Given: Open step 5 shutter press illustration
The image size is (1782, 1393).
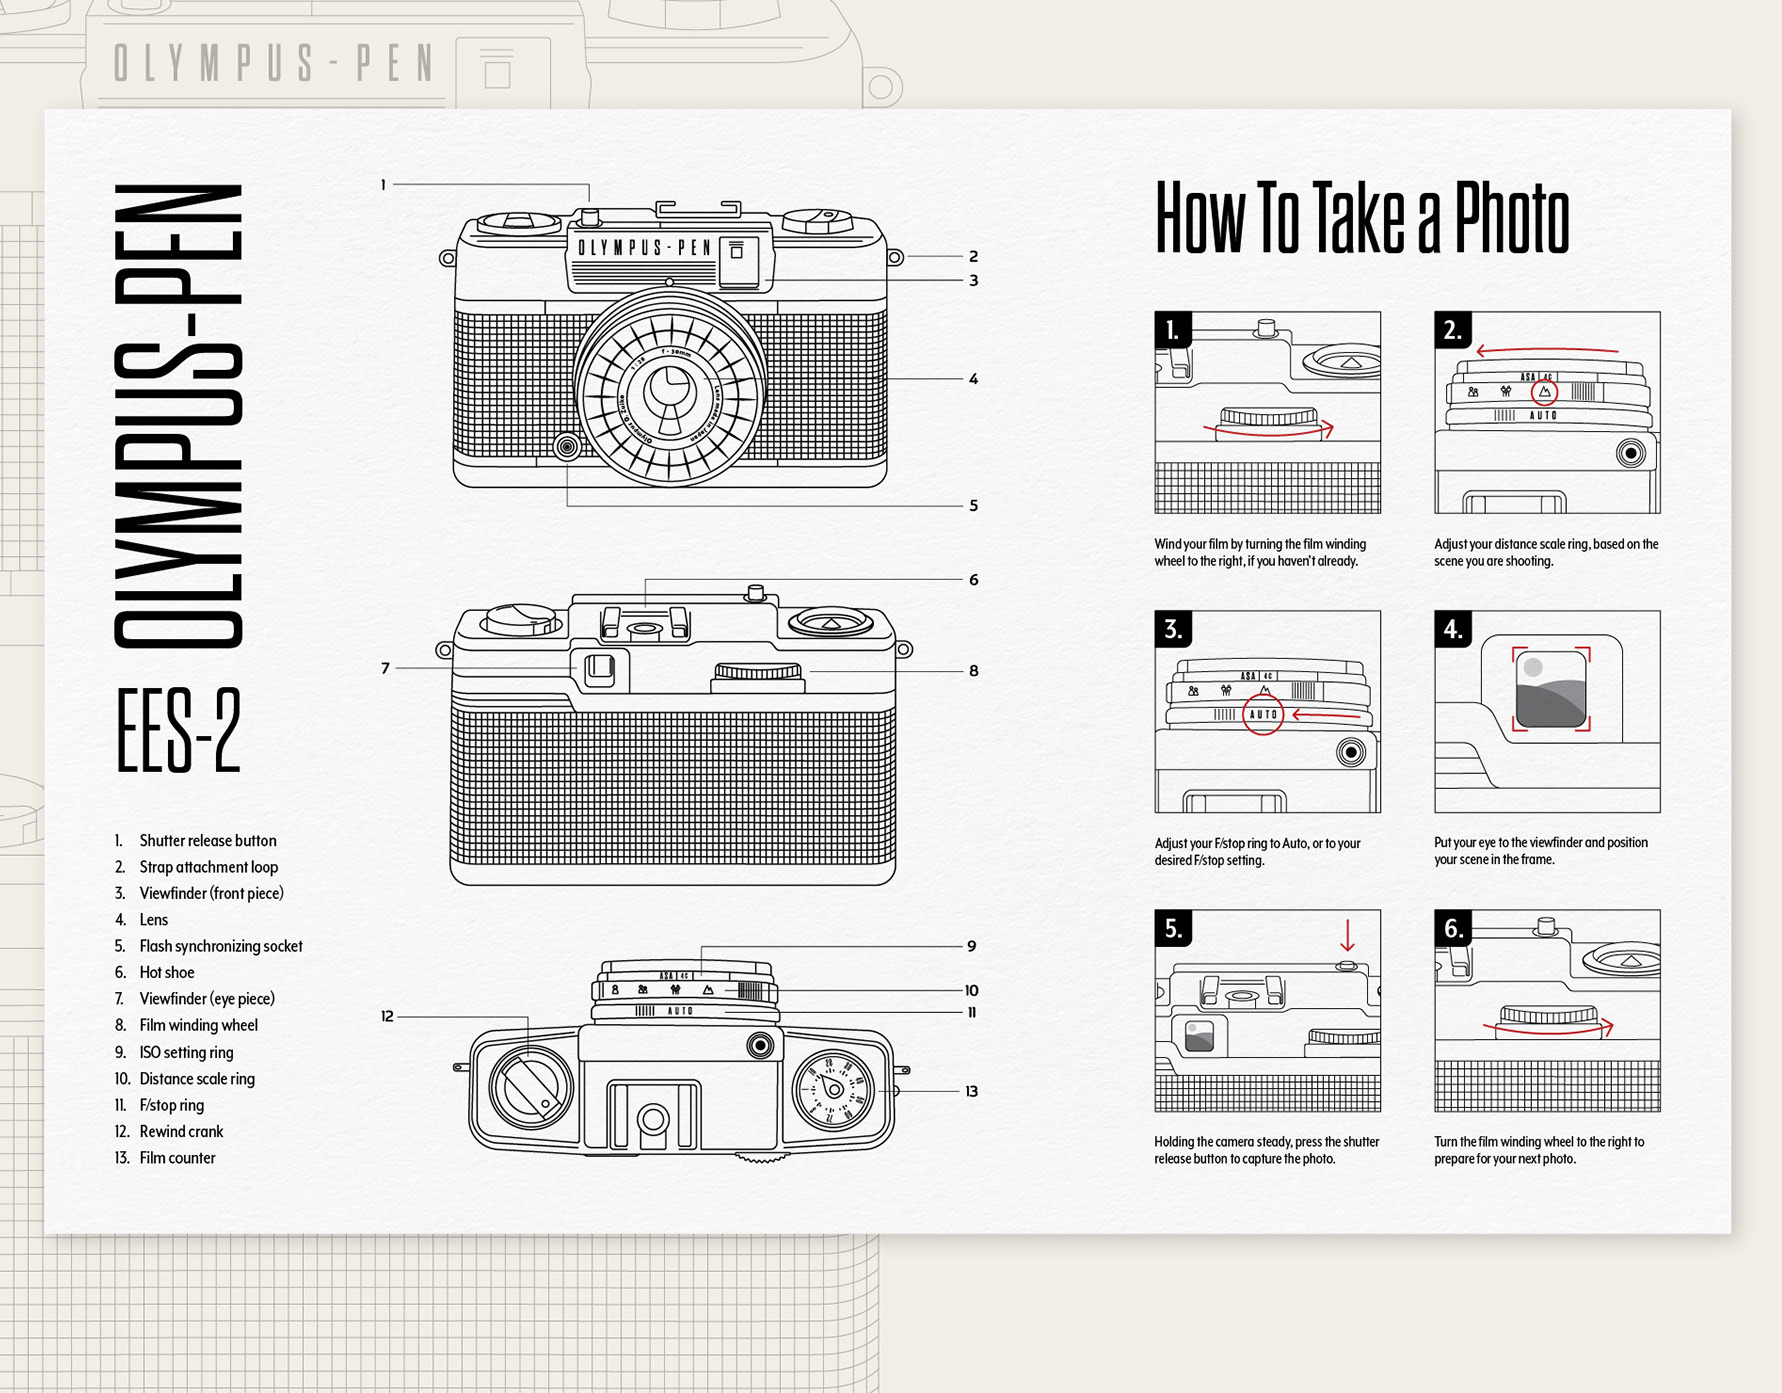Looking at the screenshot, I should tap(1267, 1010).
